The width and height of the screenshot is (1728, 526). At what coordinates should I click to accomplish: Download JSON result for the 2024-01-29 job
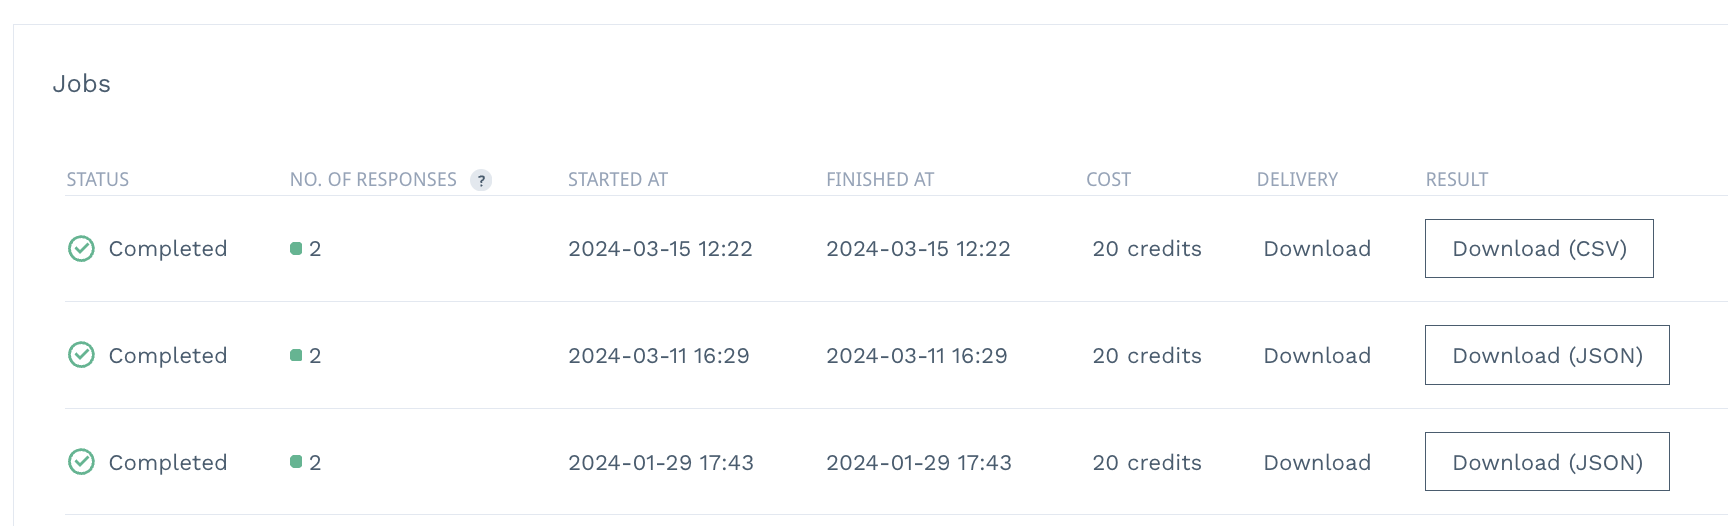coord(1546,462)
